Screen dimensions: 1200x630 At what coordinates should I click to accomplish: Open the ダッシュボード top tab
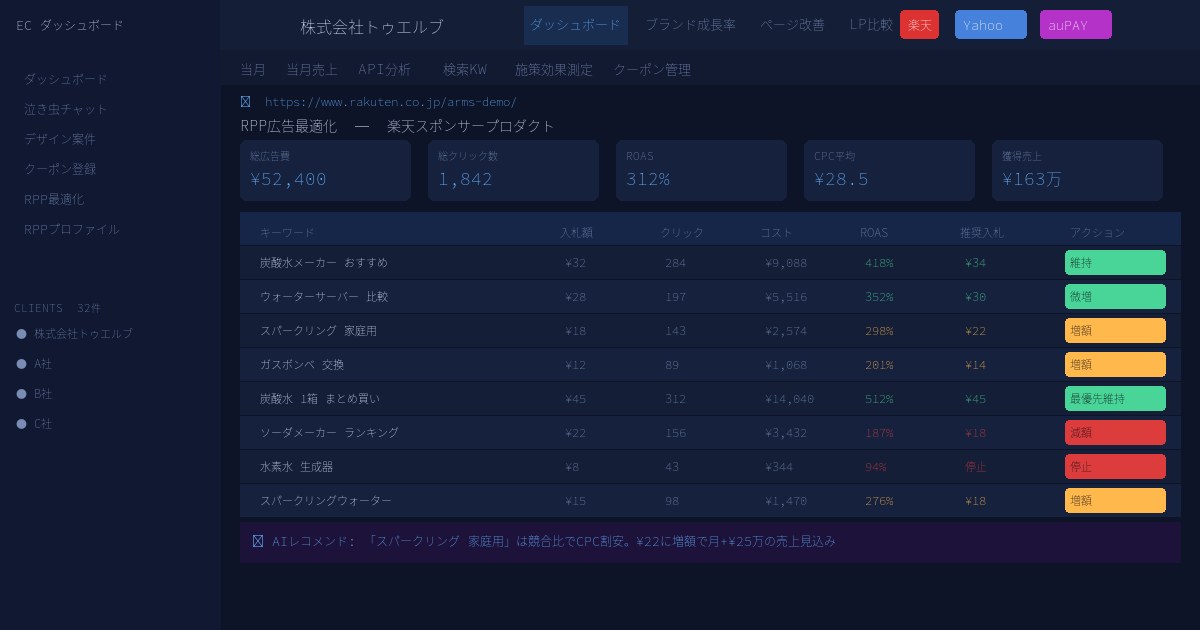575,25
